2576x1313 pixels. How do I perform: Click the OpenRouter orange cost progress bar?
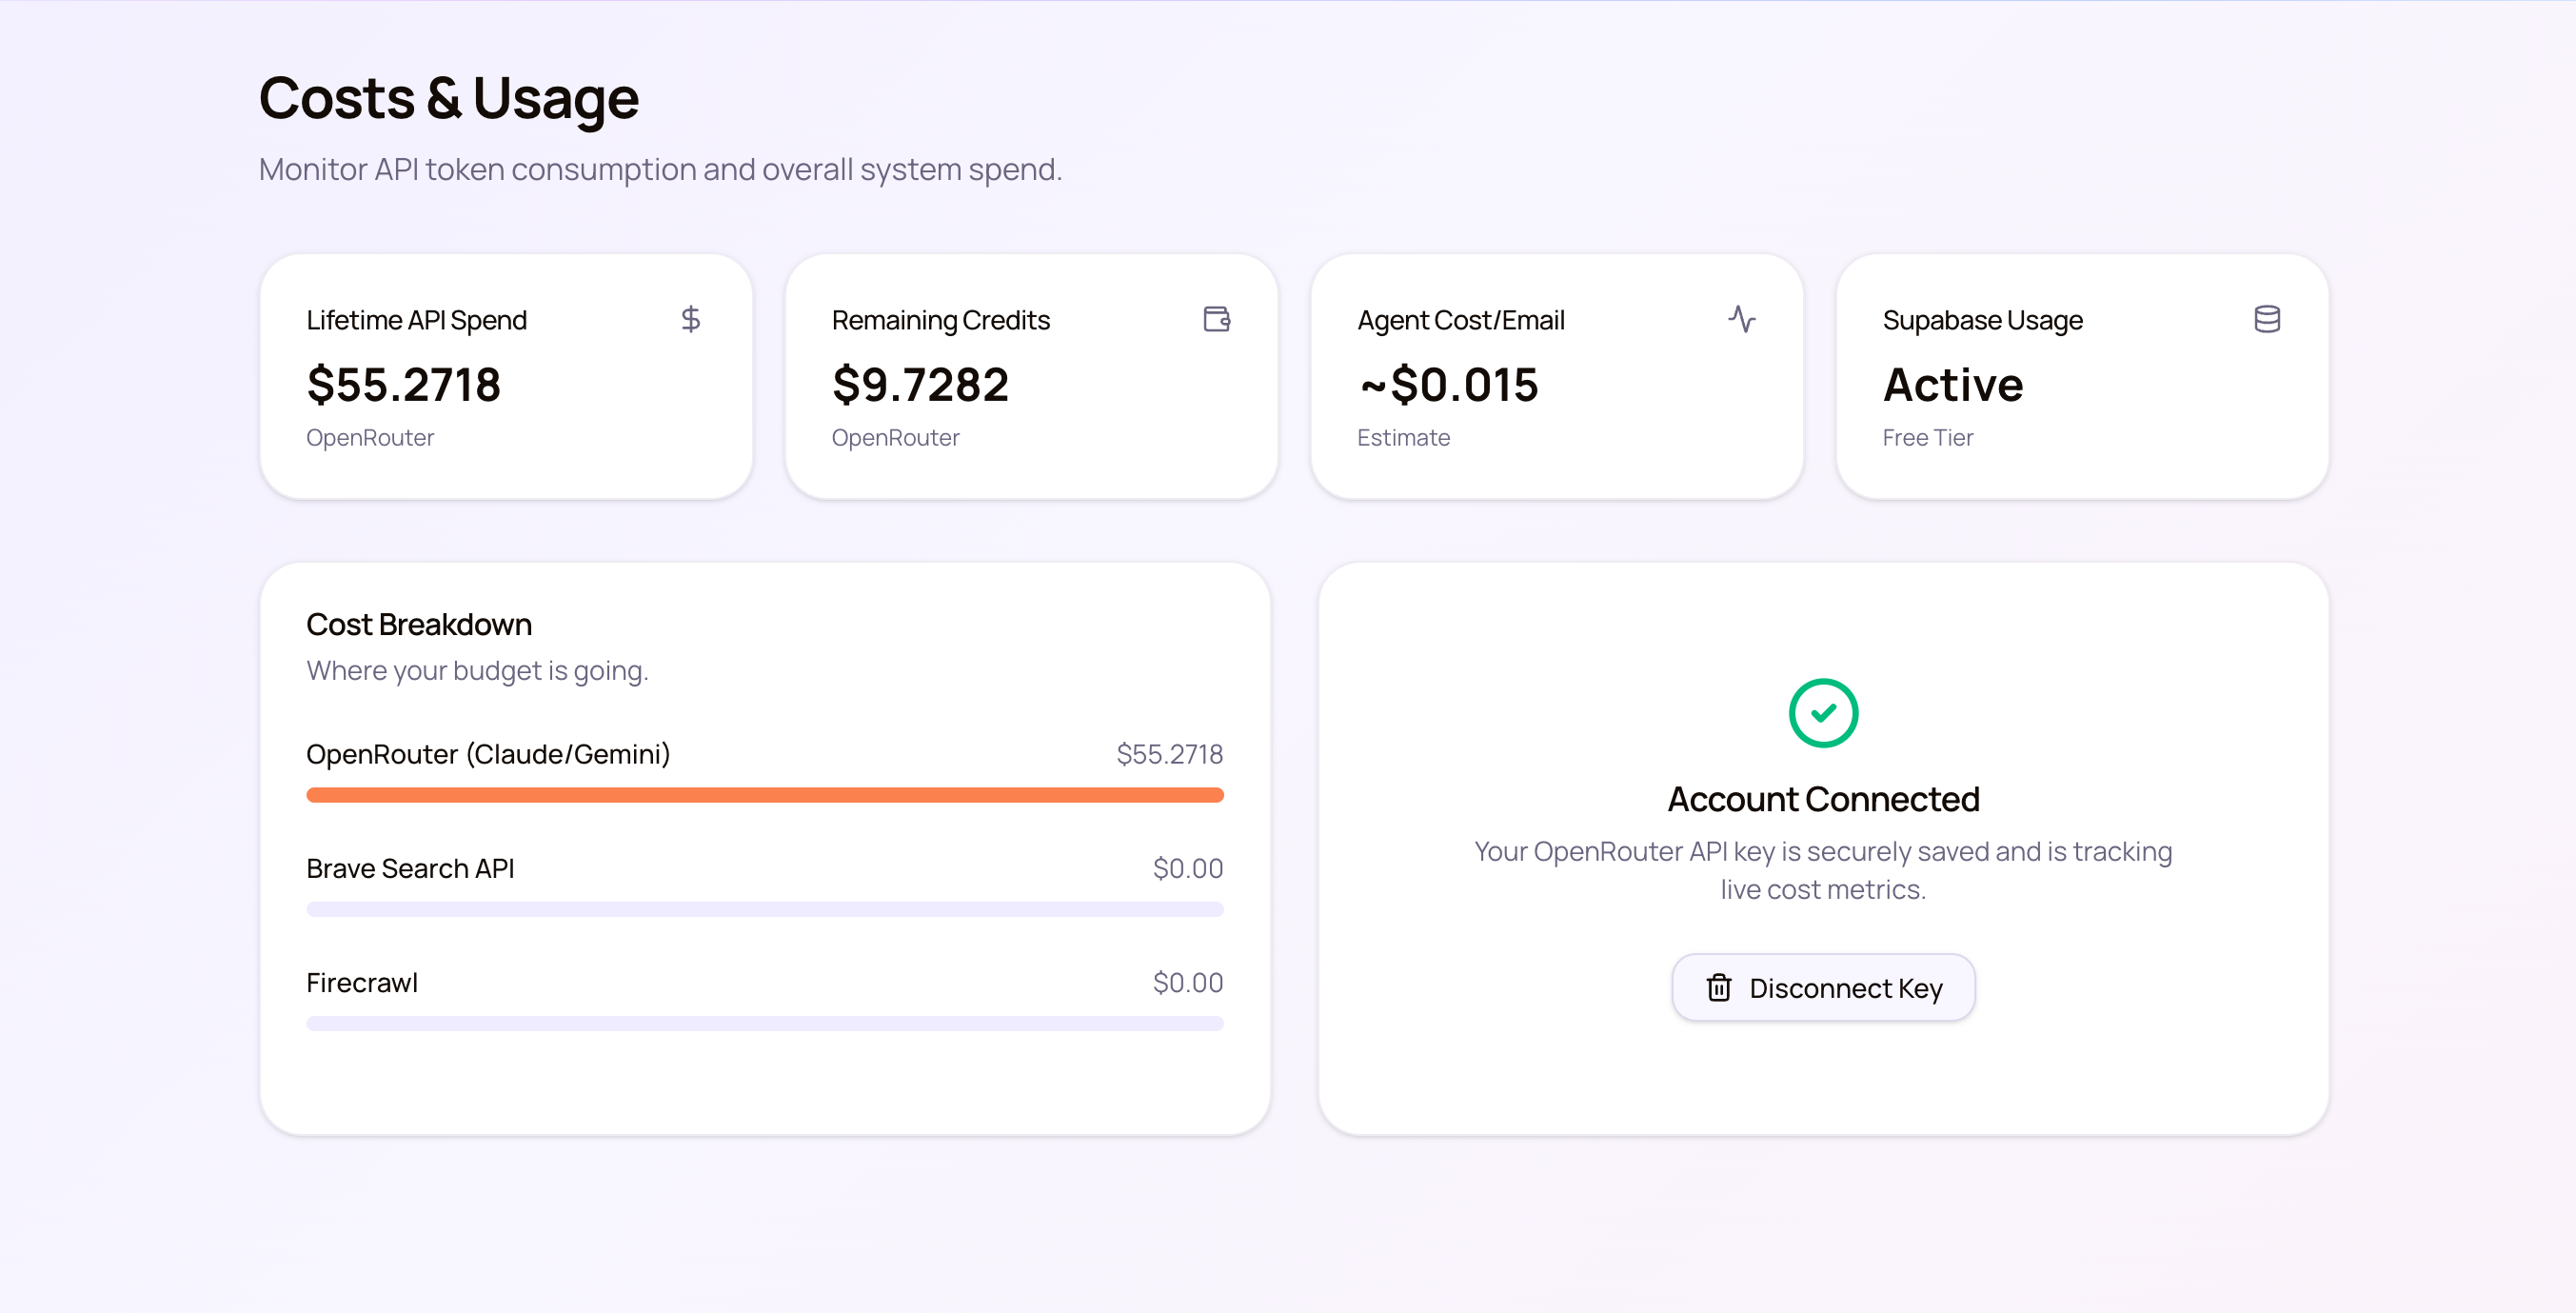pyautogui.click(x=765, y=795)
